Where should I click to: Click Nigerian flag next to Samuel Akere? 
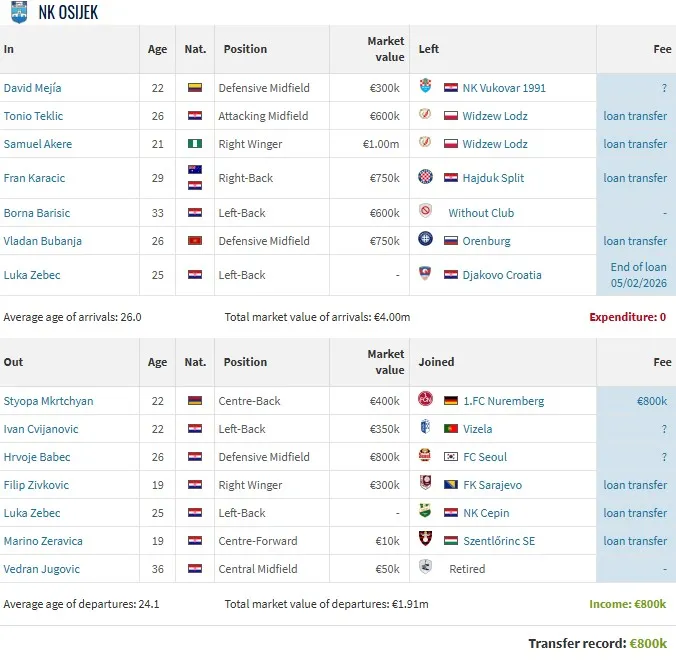195,144
